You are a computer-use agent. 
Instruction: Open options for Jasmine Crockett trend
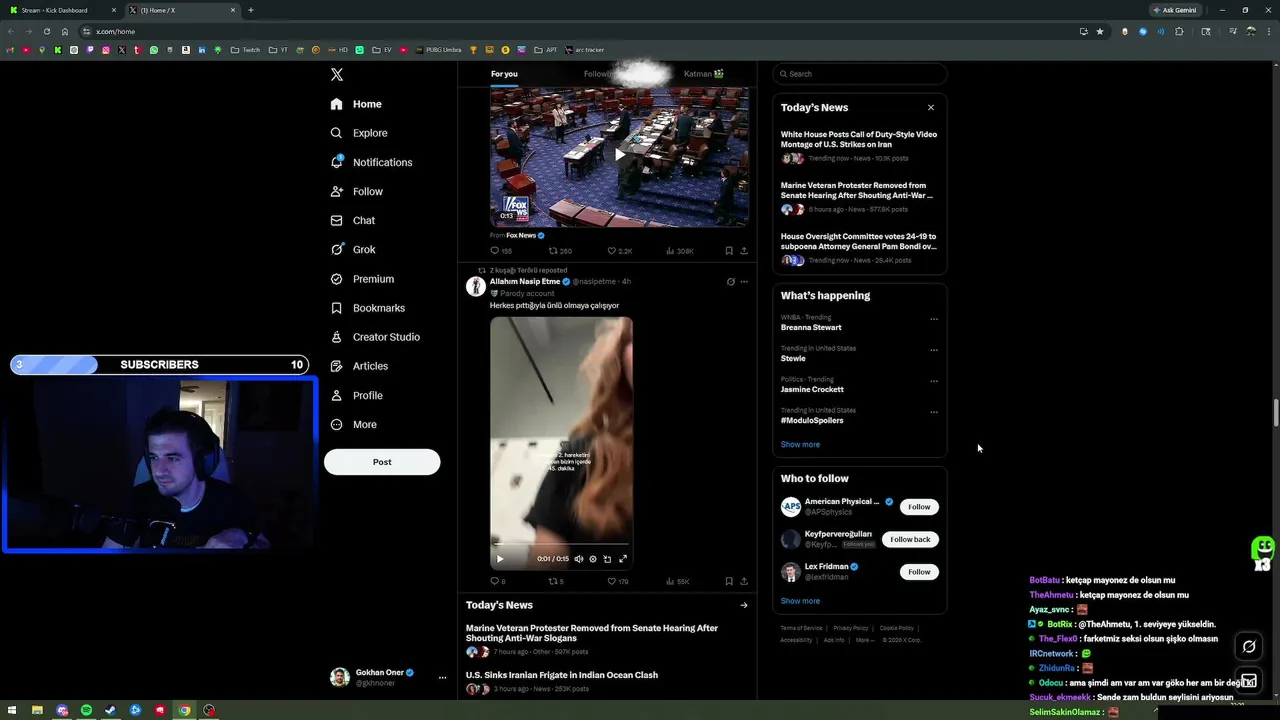pyautogui.click(x=934, y=381)
